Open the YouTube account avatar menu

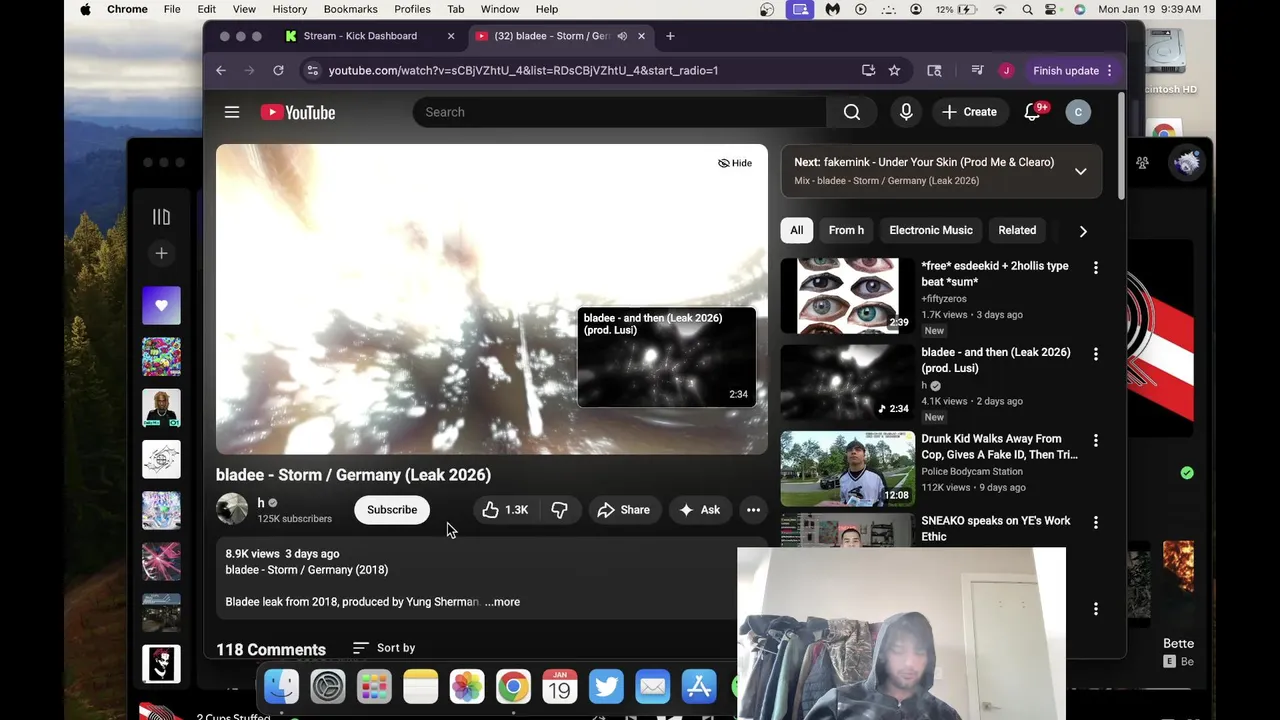click(x=1078, y=112)
